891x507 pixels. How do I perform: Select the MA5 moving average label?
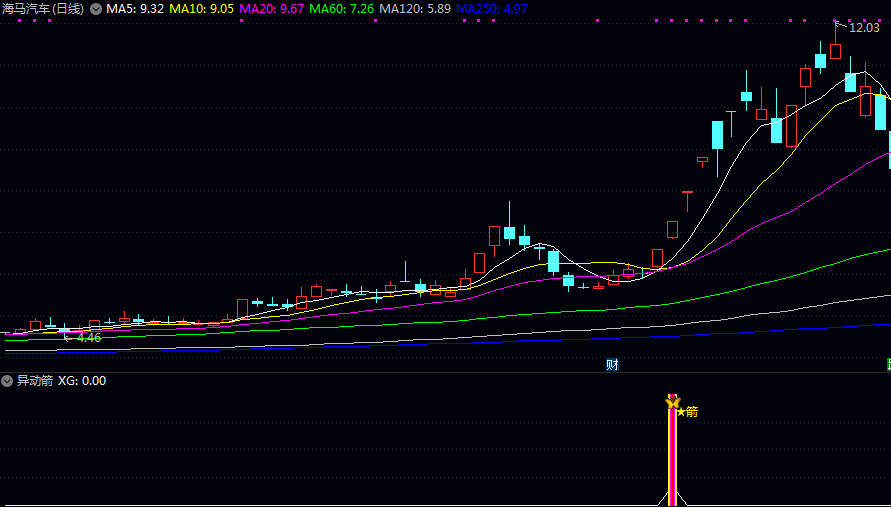[x=135, y=9]
